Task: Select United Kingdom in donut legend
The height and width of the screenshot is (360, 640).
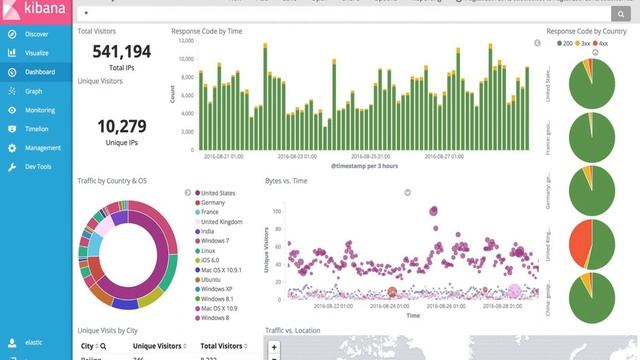Action: (219, 222)
